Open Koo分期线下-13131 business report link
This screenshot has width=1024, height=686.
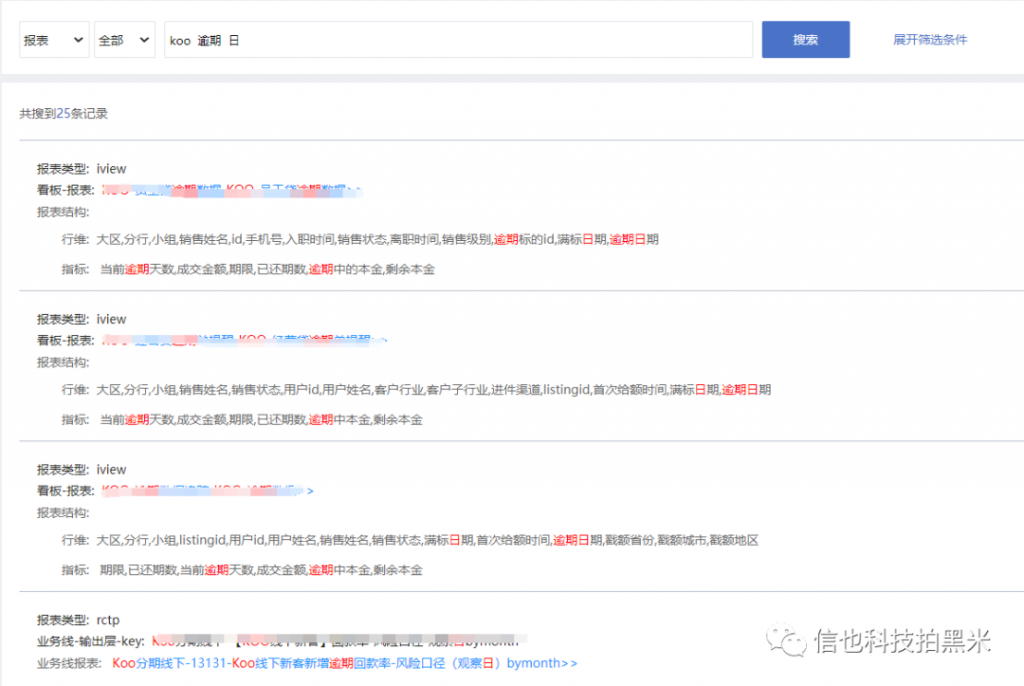point(345,663)
